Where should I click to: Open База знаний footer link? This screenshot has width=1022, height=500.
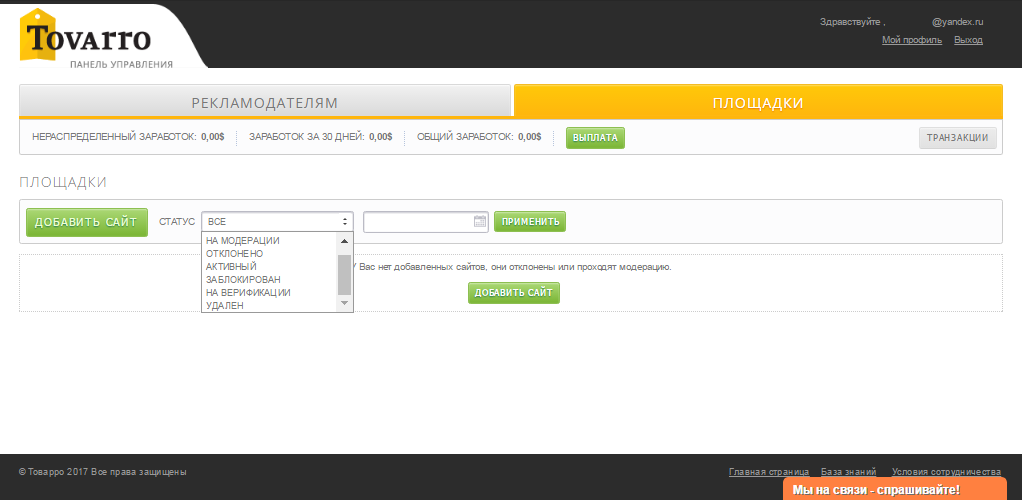[x=849, y=472]
